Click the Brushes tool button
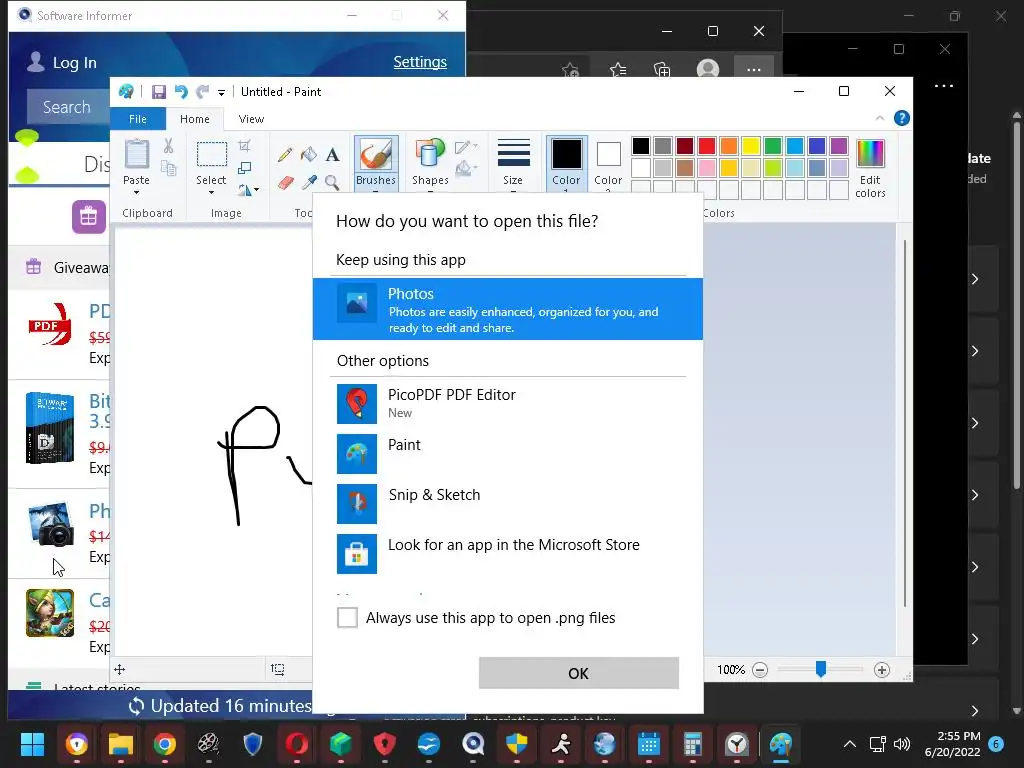Viewport: 1024px width, 768px height. 376,163
